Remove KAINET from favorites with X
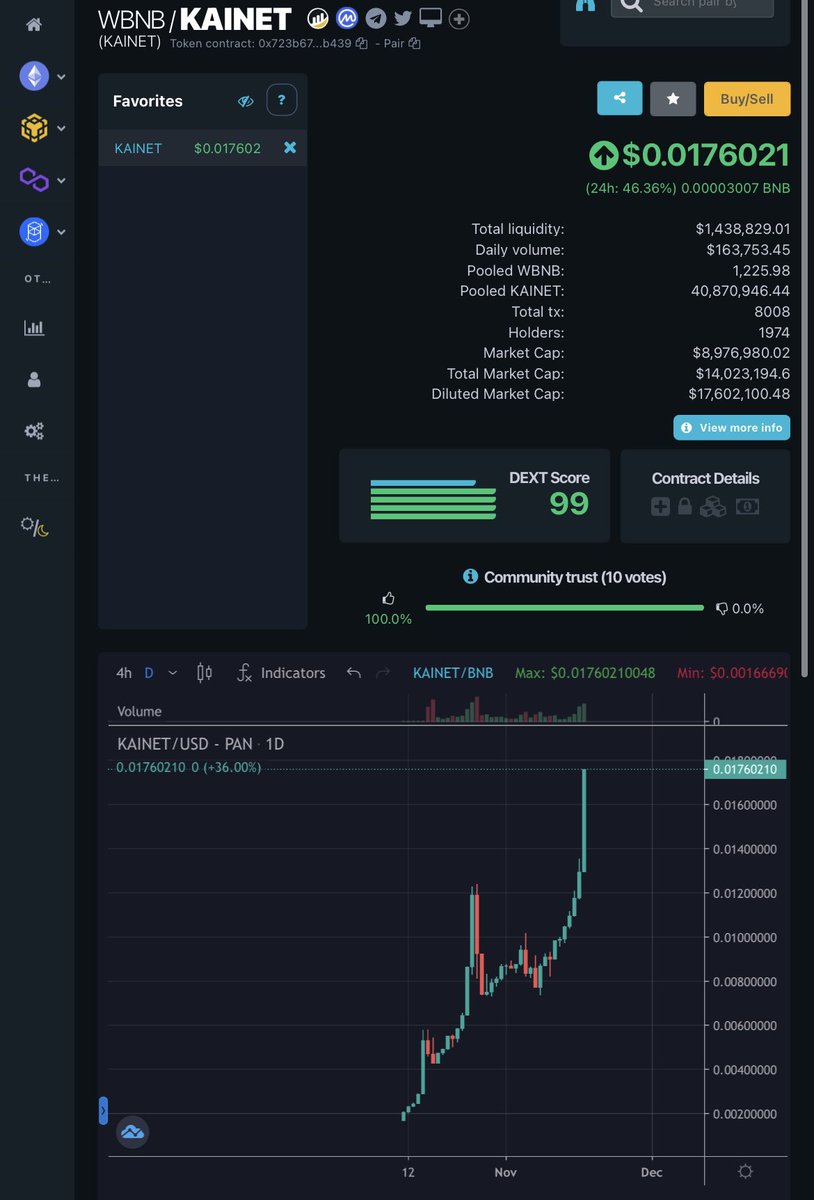The height and width of the screenshot is (1200, 814). 290,148
